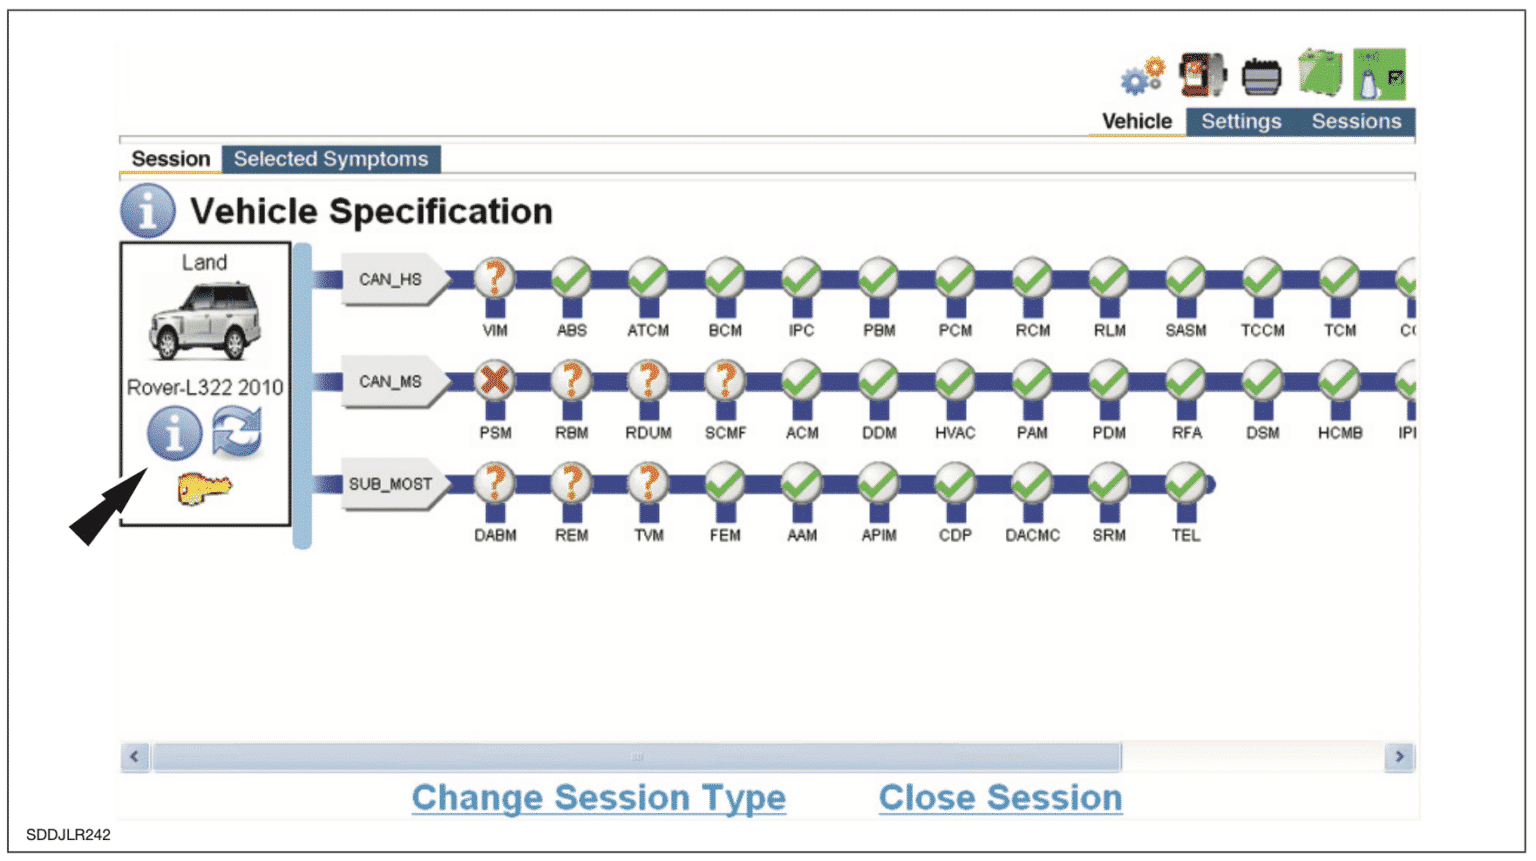Click the Change Session Type link
Viewport: 1536px width, 861px height.
(598, 797)
